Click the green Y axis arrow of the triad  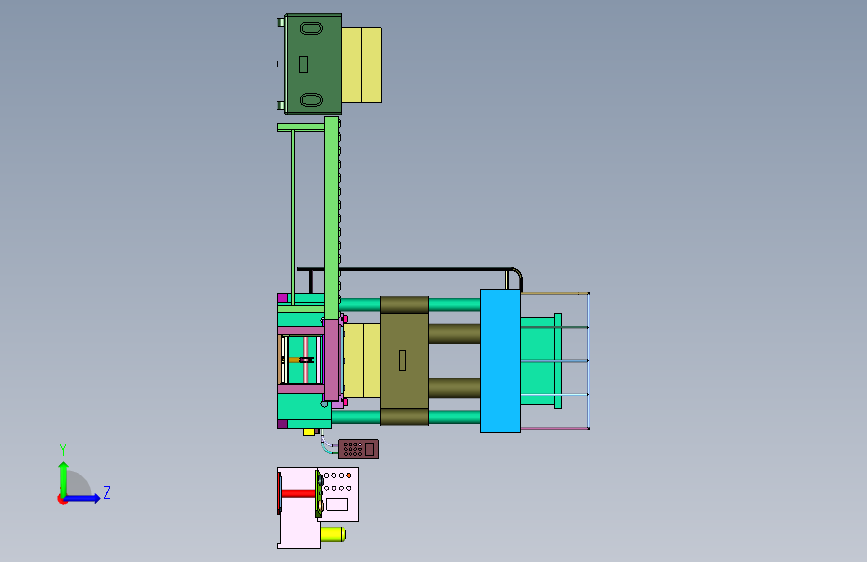[x=64, y=478]
